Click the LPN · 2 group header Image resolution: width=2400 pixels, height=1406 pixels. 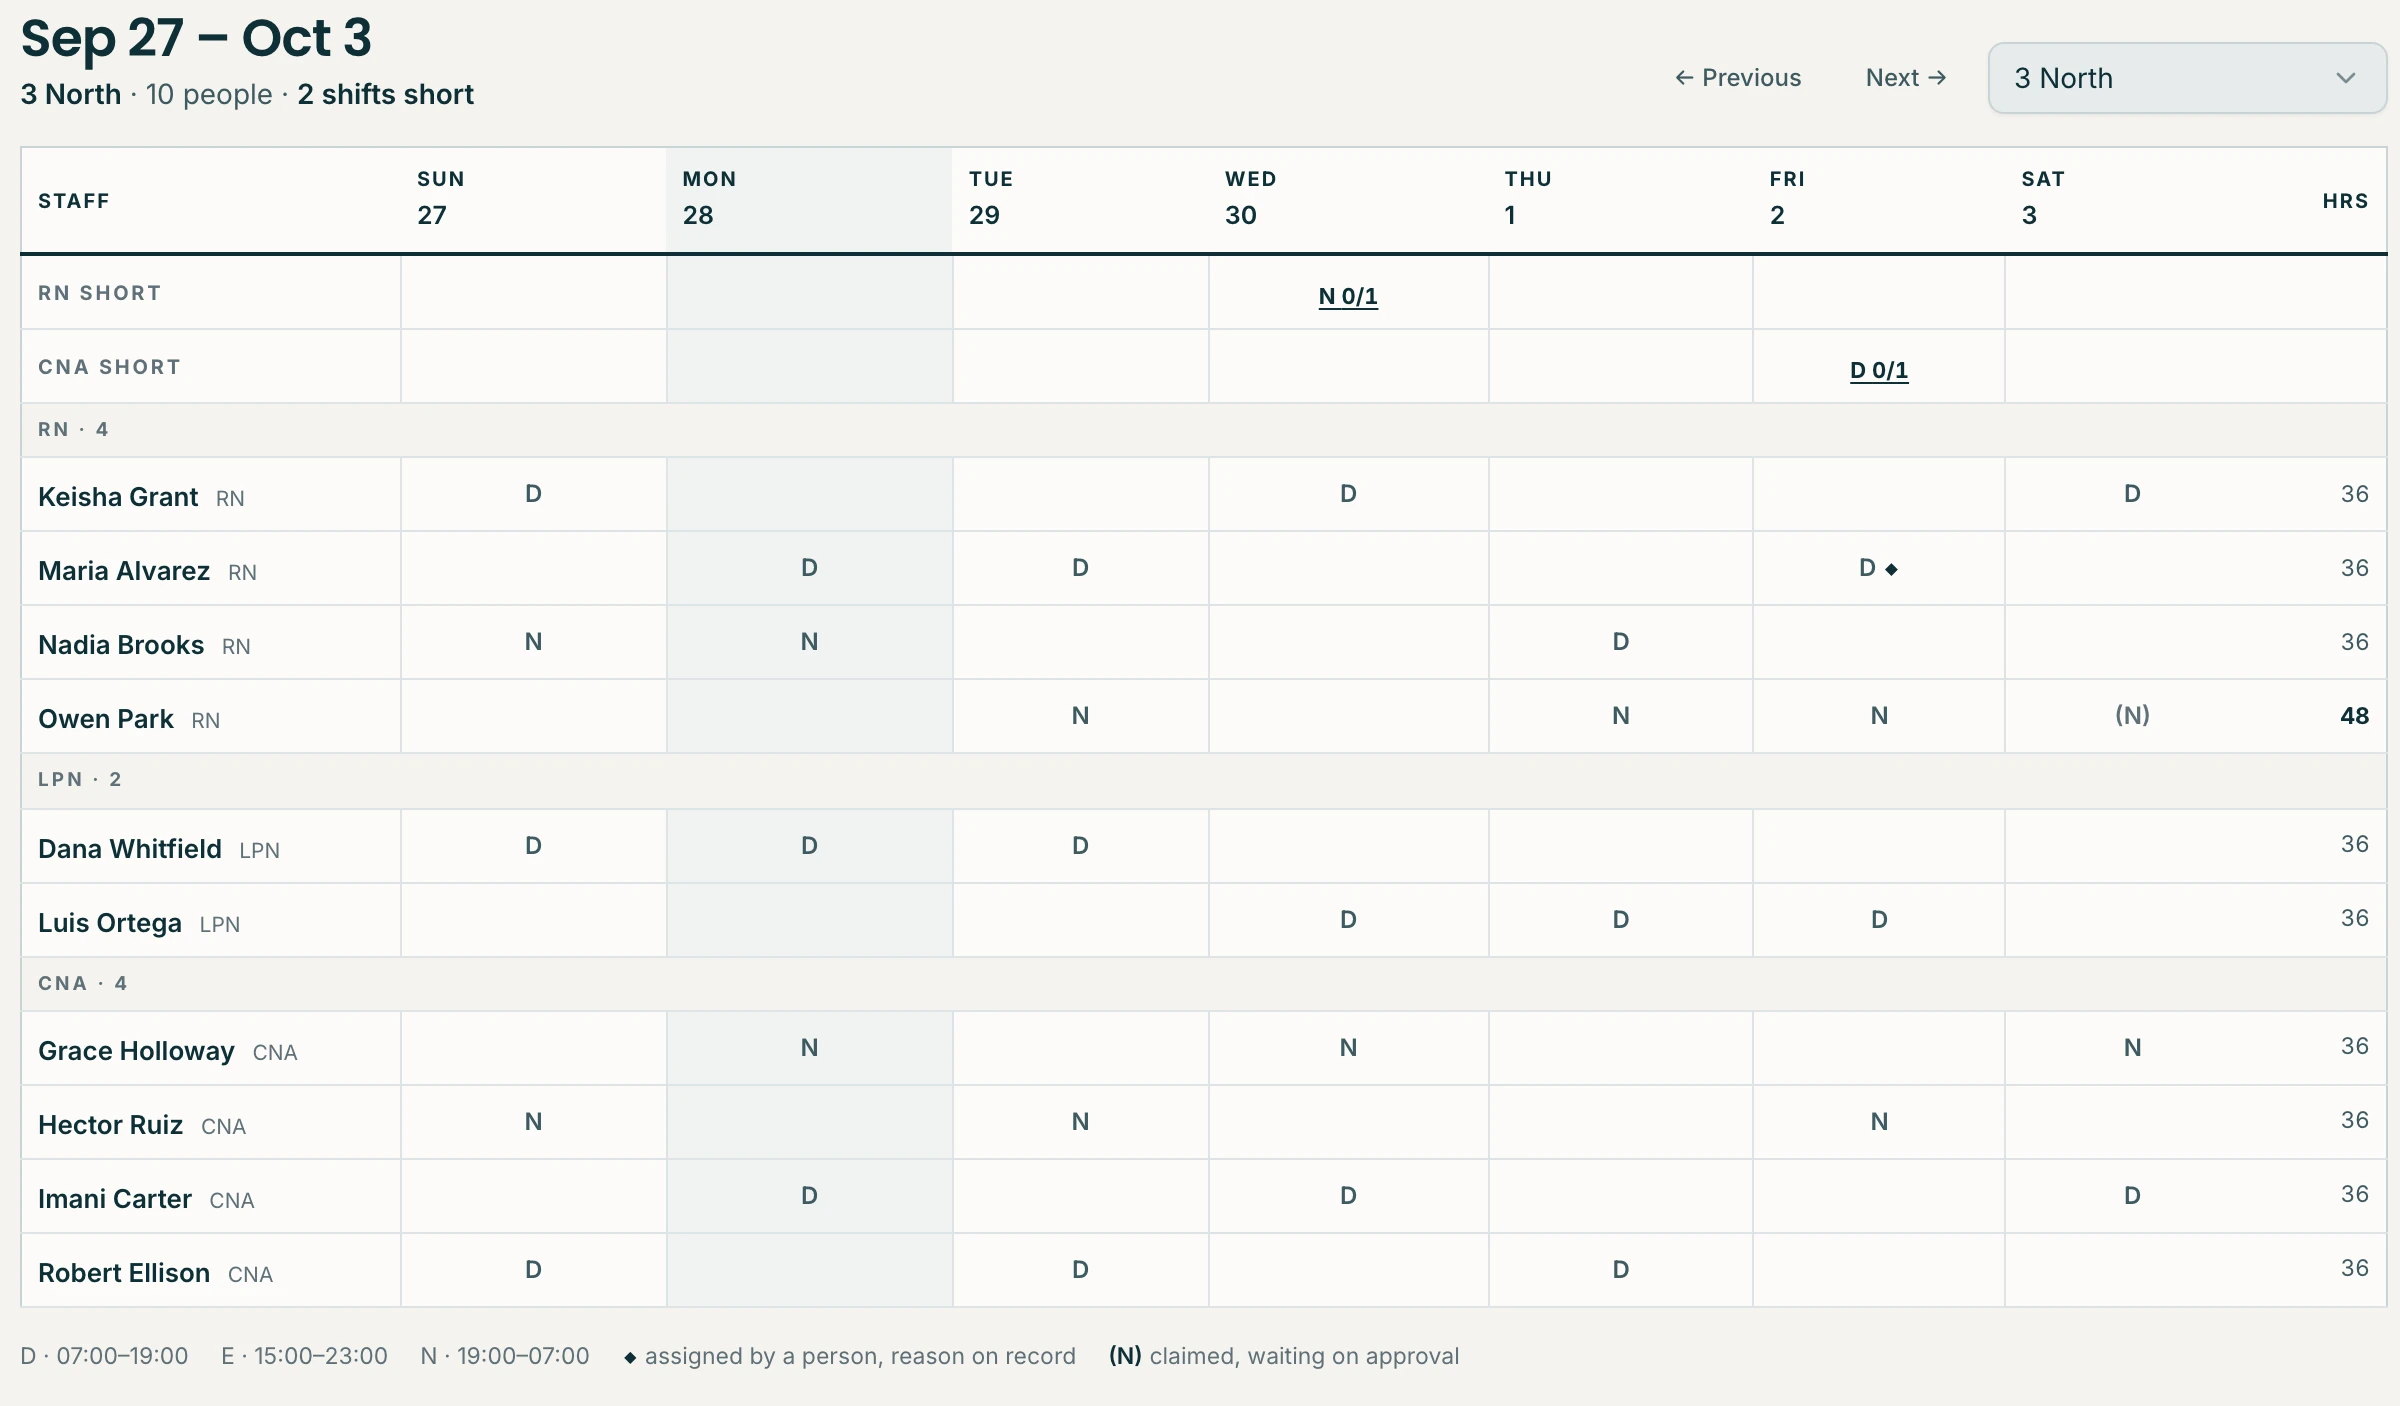pyautogui.click(x=1204, y=780)
